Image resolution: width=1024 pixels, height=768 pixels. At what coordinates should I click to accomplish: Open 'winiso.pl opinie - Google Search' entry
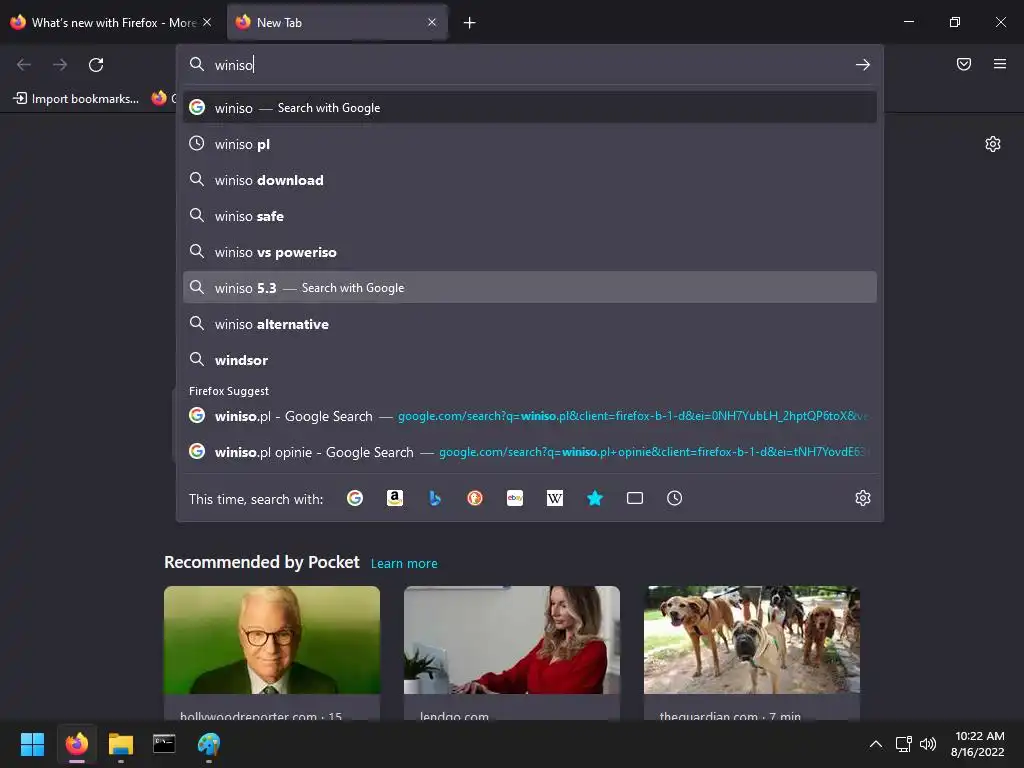(x=530, y=452)
